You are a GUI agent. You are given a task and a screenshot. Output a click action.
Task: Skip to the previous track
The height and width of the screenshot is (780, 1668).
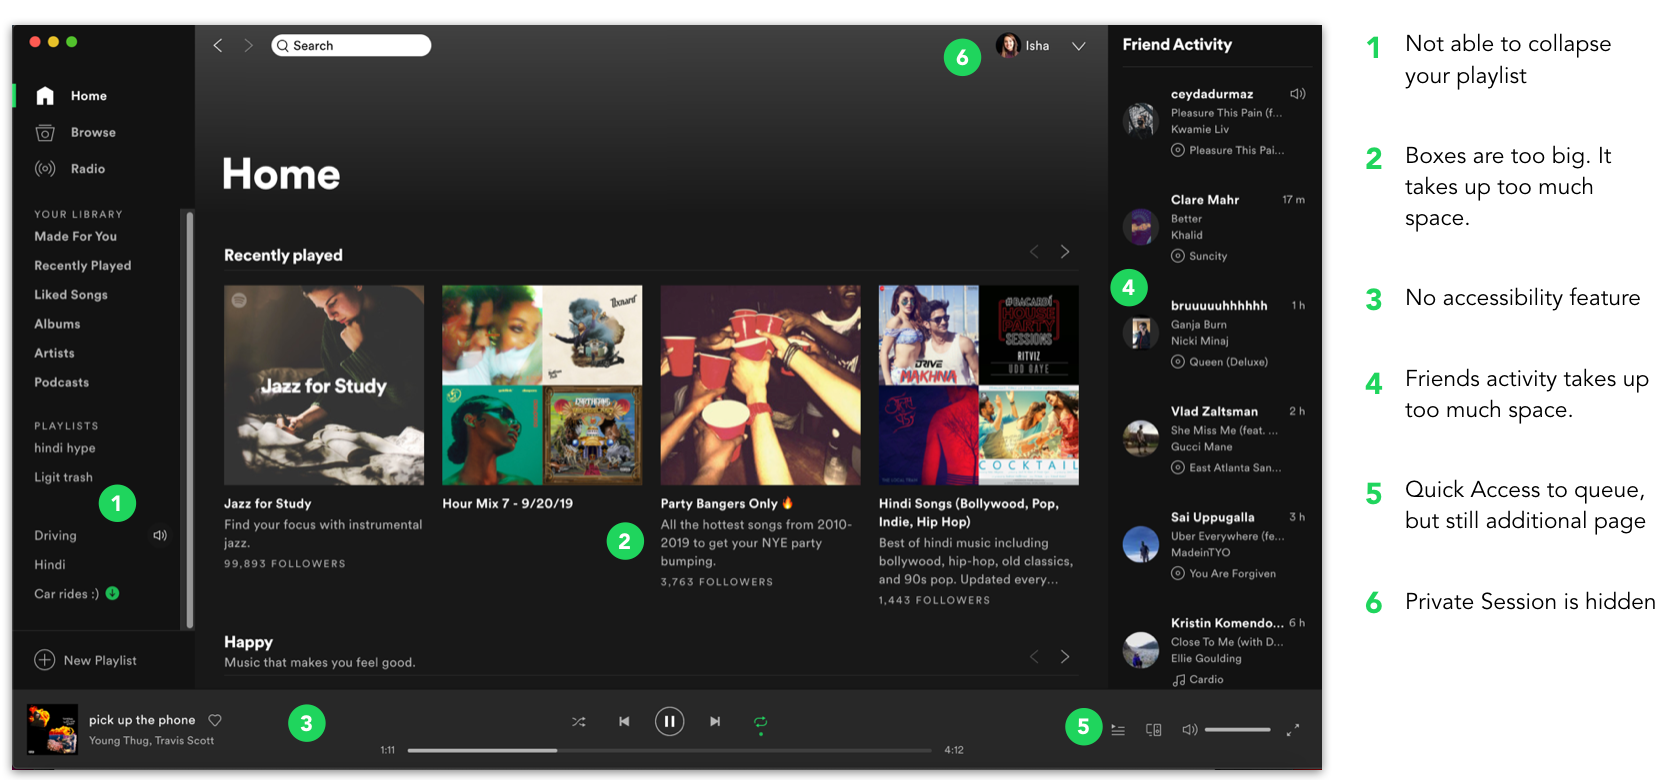[x=624, y=721]
